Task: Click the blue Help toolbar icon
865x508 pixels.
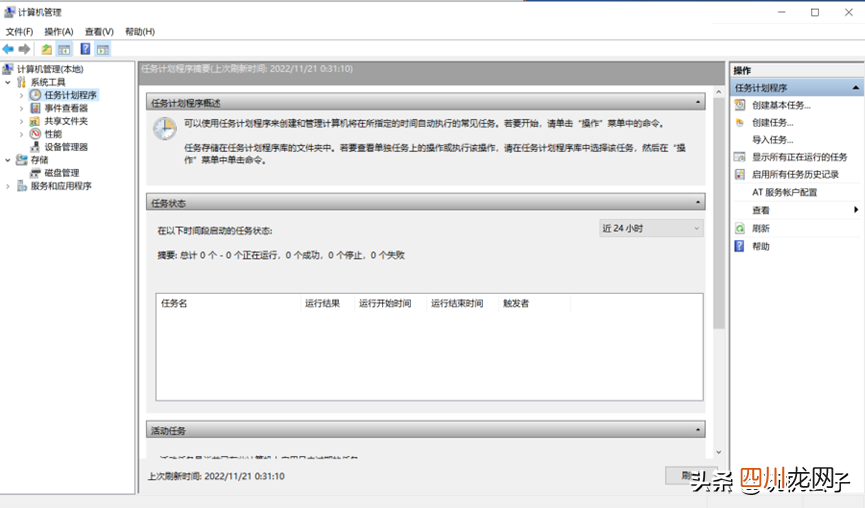Action: [x=85, y=49]
